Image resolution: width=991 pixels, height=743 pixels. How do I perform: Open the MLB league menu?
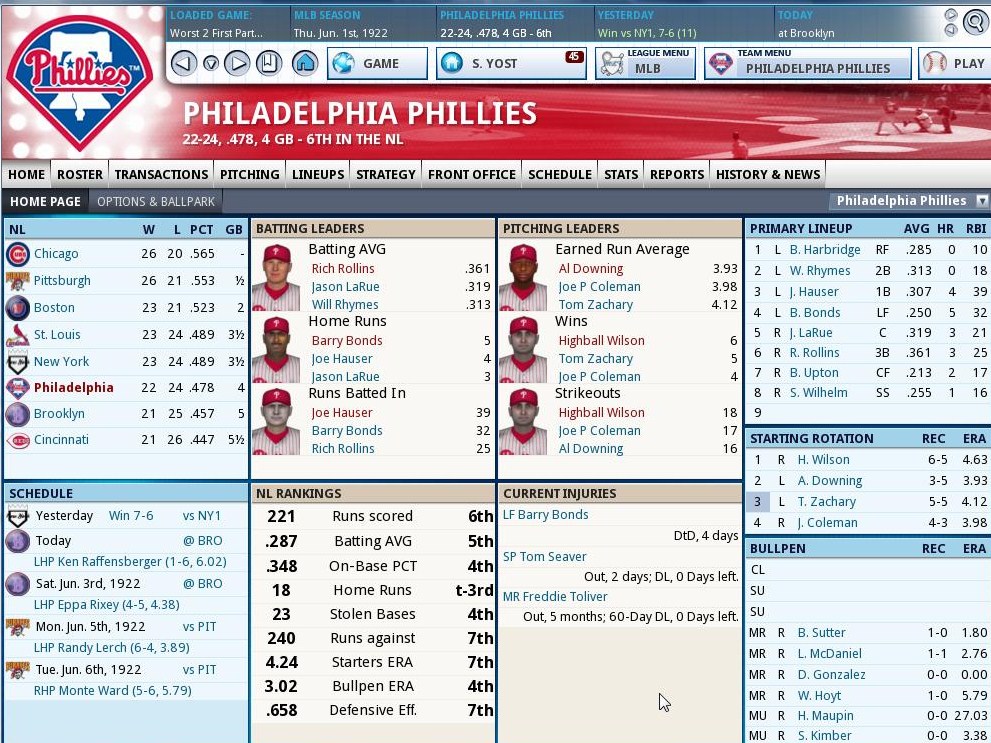pyautogui.click(x=645, y=64)
